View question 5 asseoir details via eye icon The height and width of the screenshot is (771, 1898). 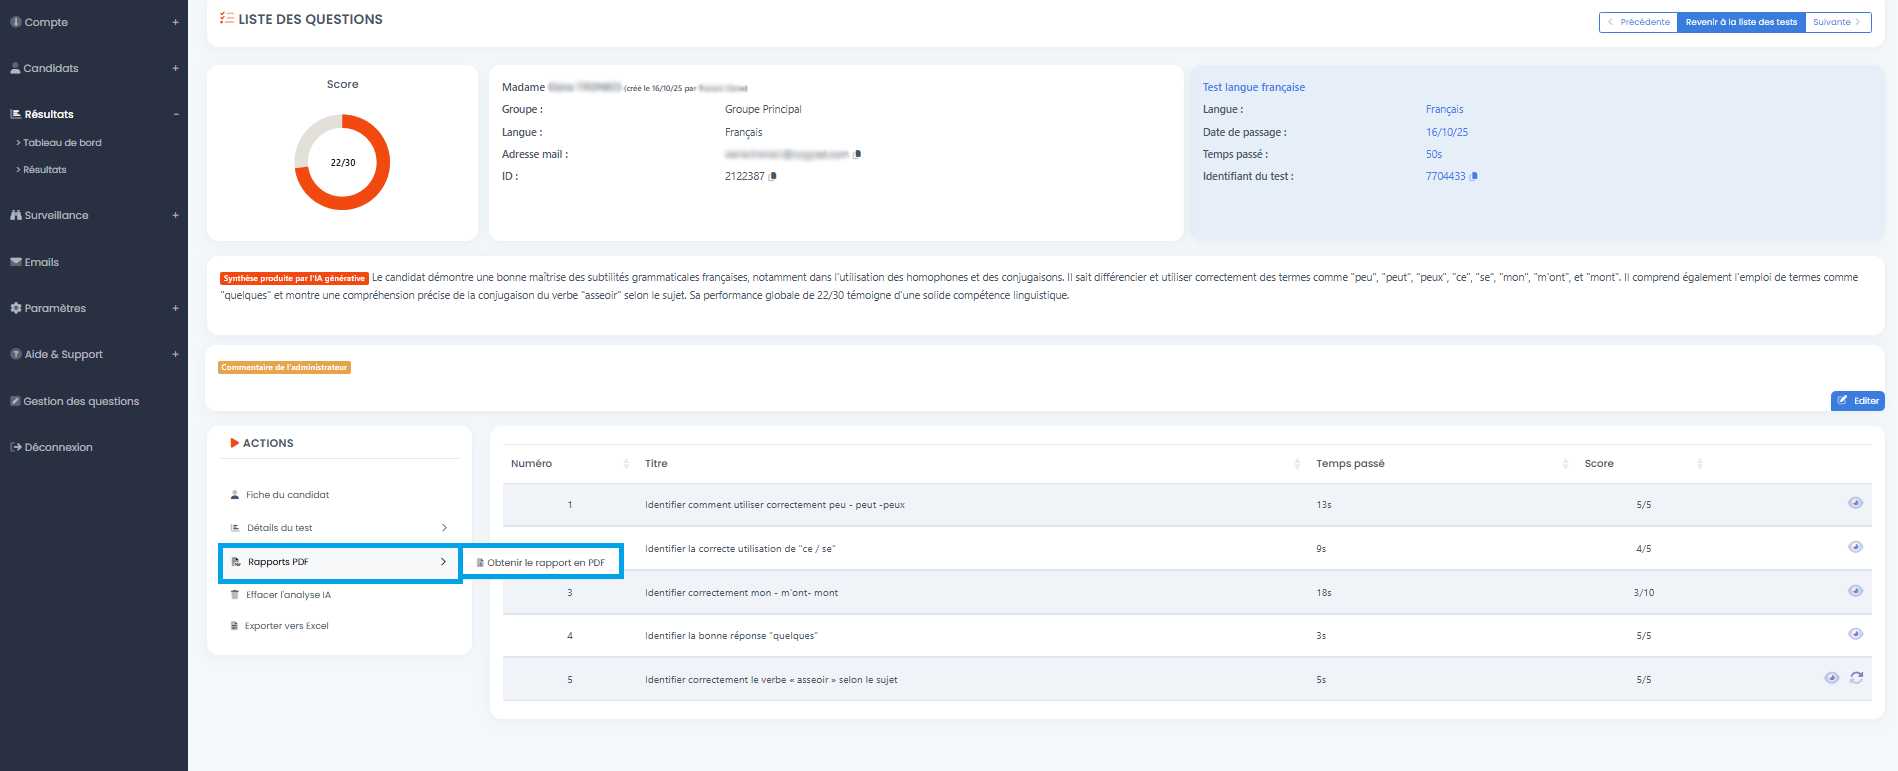(x=1831, y=678)
